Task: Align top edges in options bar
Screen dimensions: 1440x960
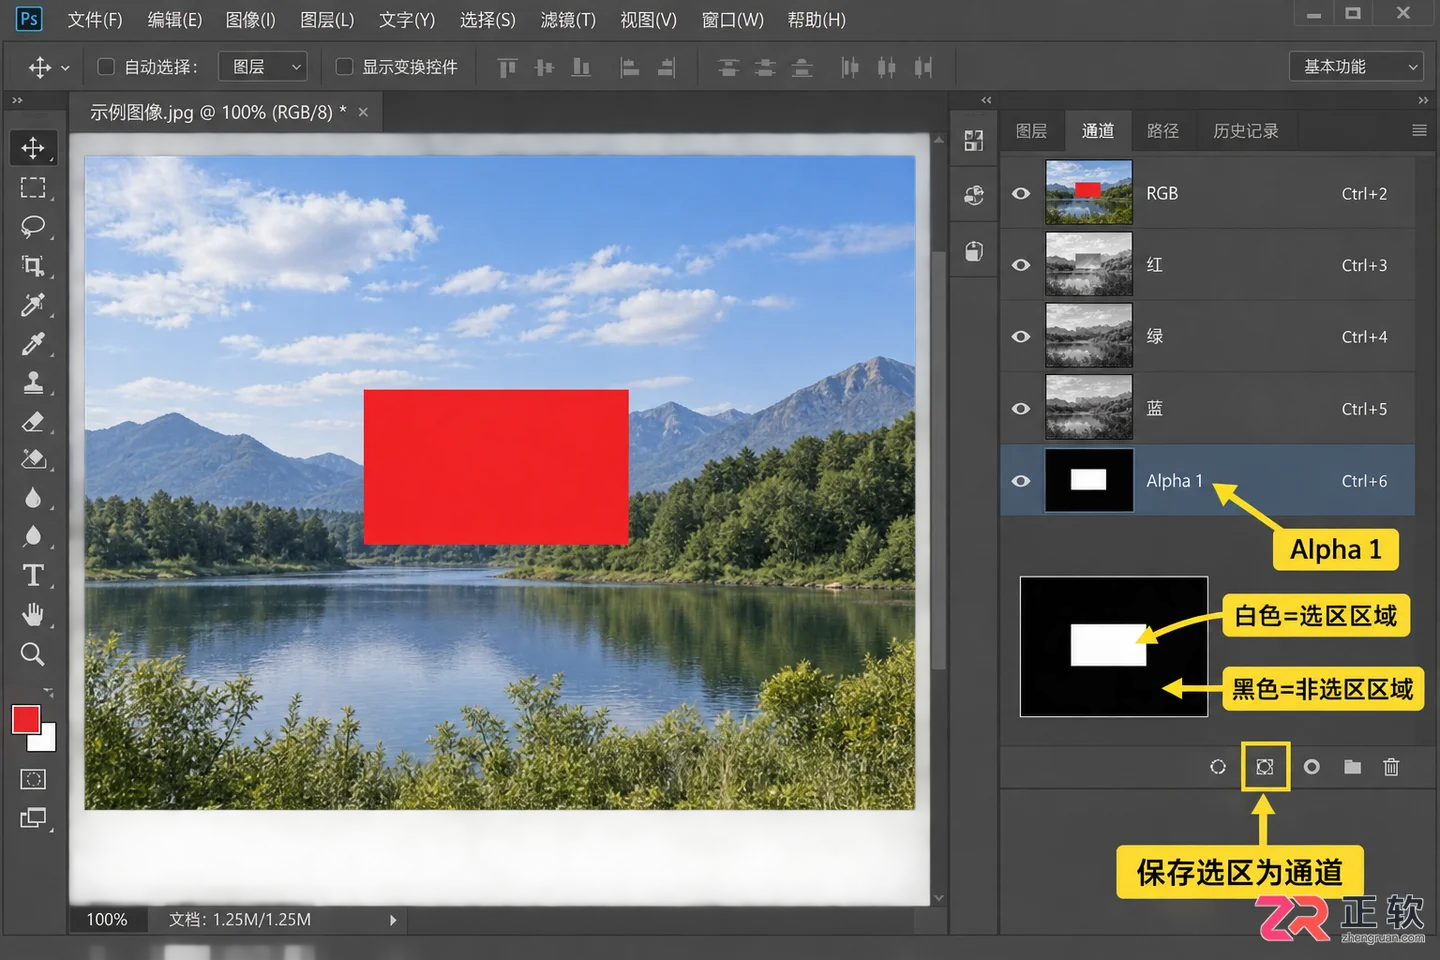Action: click(507, 67)
